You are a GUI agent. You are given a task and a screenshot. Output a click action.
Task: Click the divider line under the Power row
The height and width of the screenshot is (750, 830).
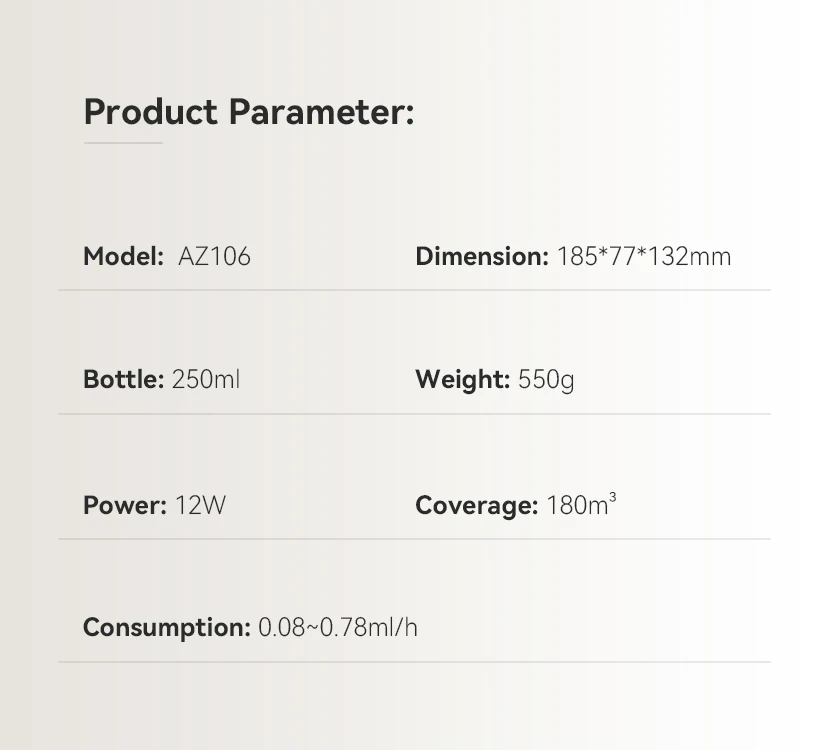[414, 539]
